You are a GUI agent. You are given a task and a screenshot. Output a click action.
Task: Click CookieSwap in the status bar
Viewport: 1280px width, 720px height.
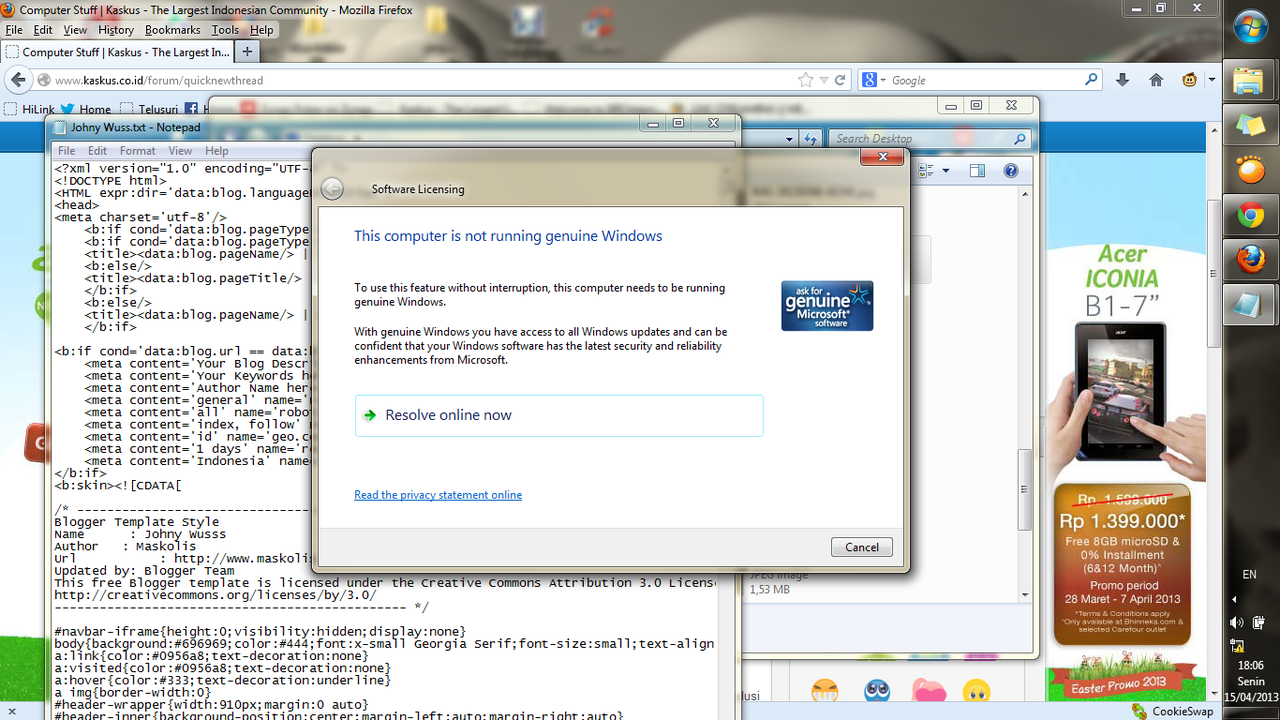point(1173,711)
